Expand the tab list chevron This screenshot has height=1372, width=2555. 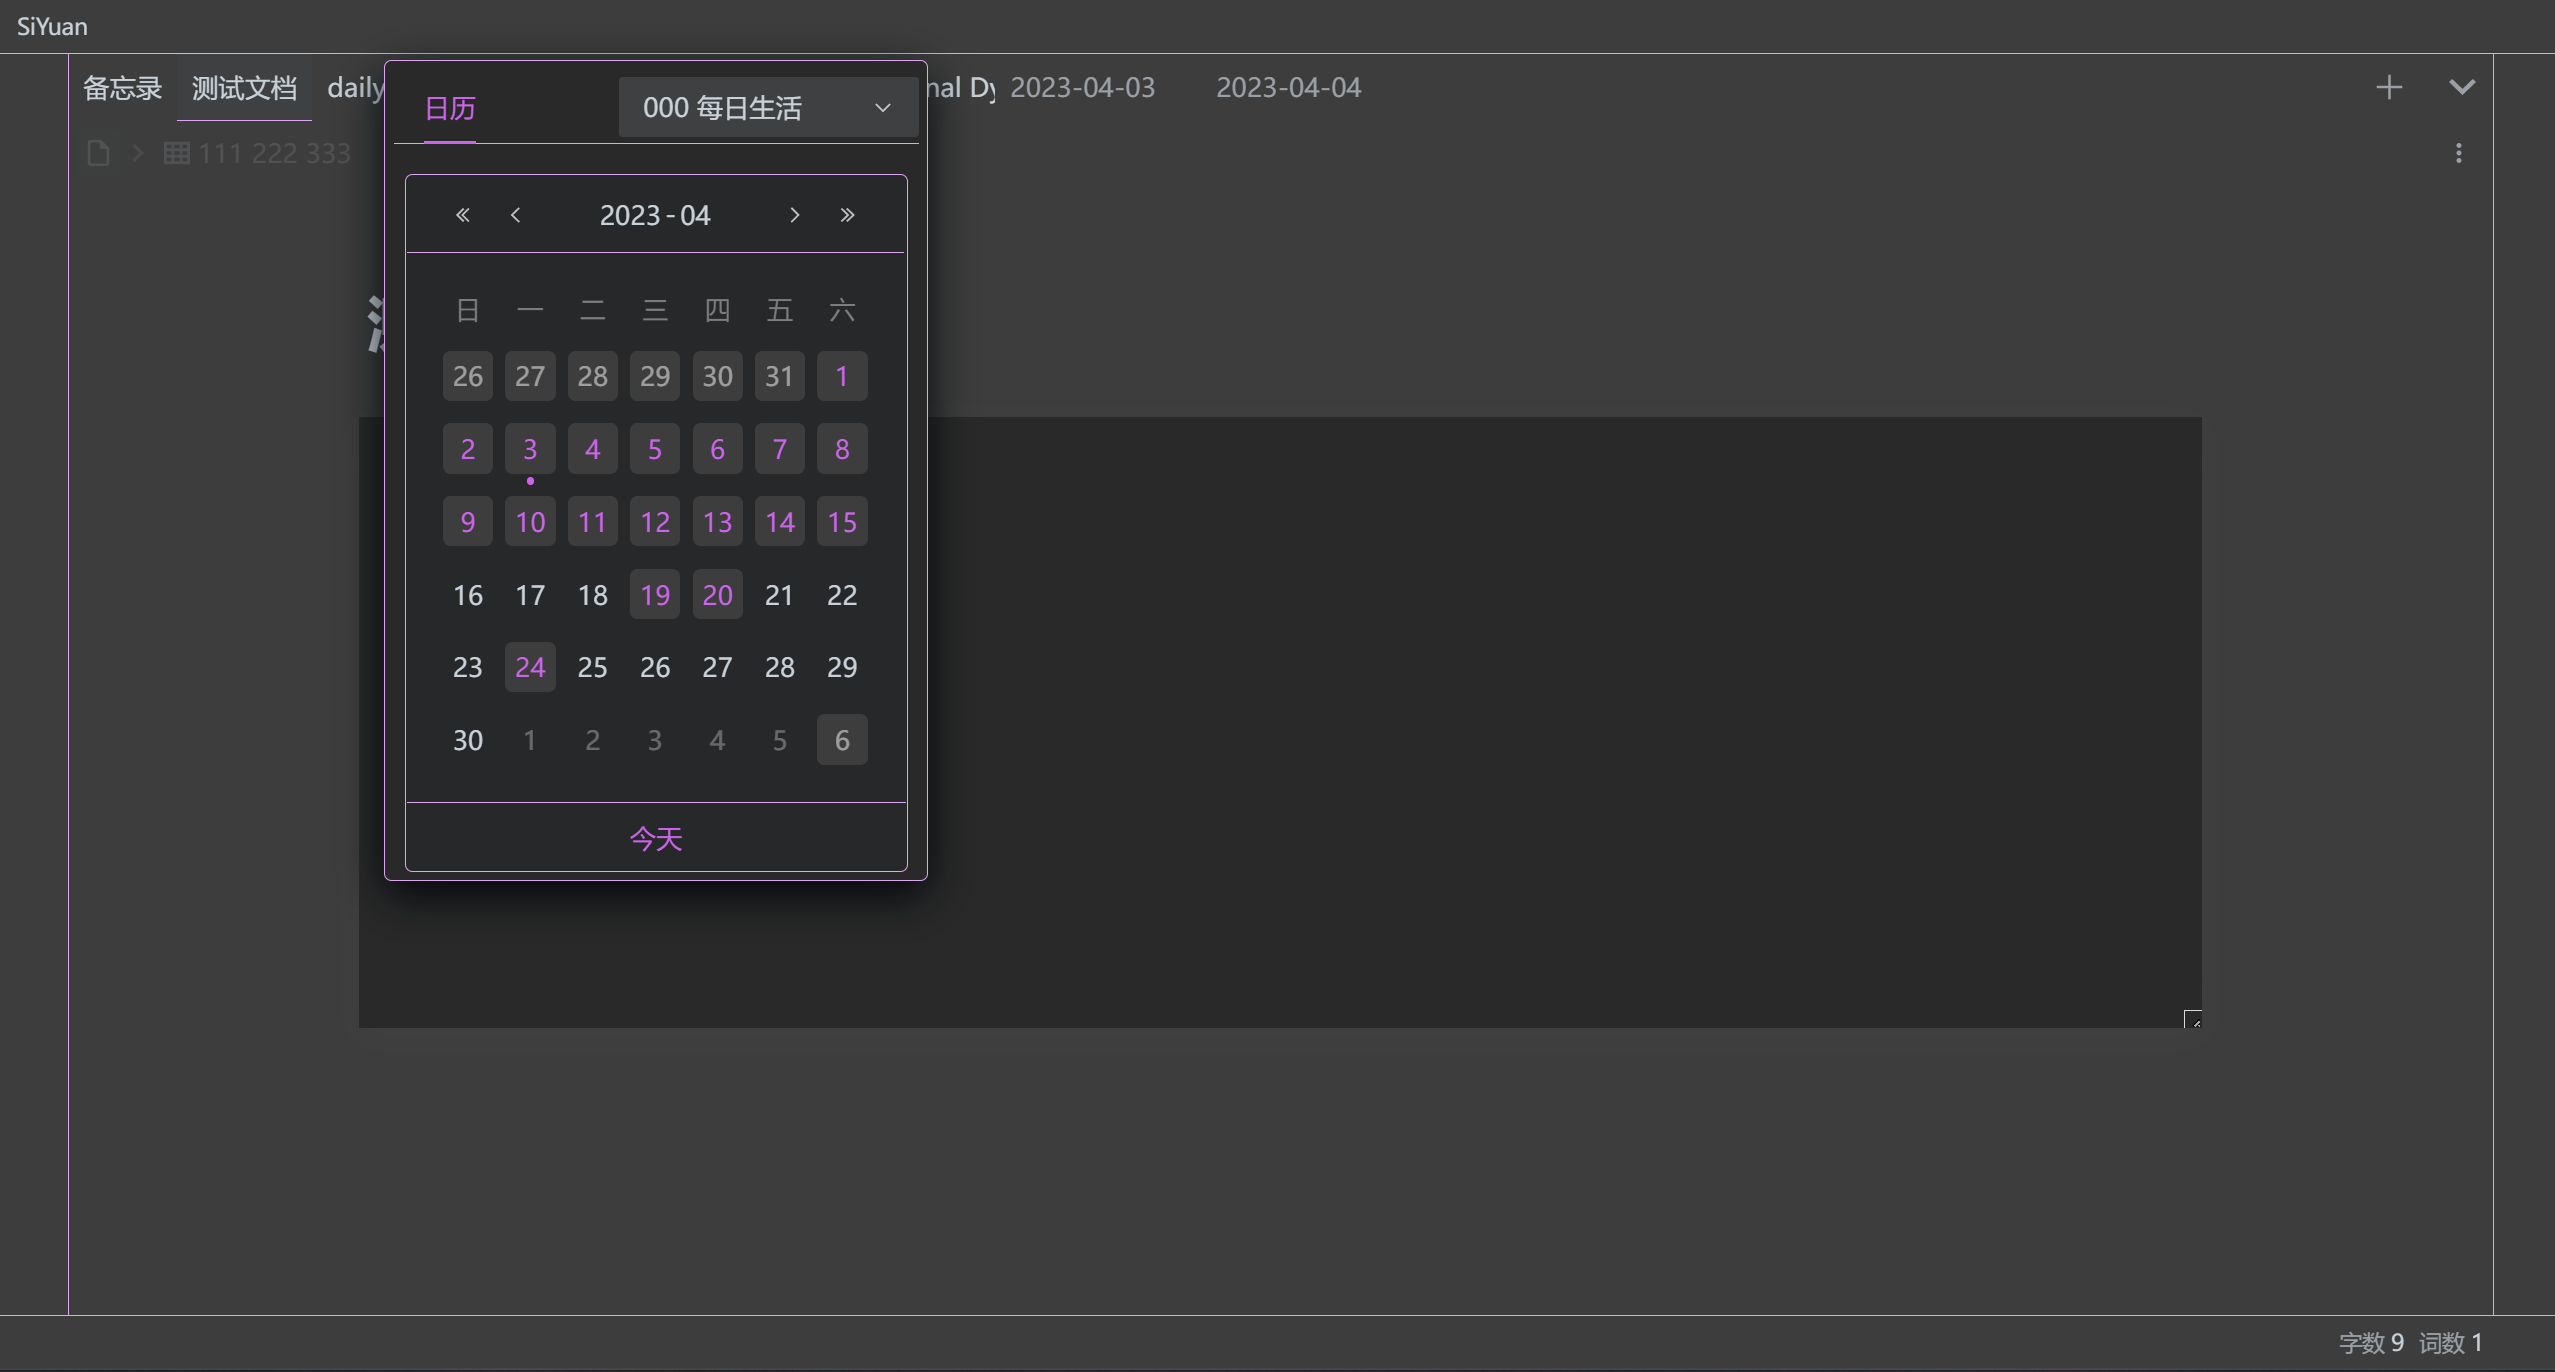2462,88
